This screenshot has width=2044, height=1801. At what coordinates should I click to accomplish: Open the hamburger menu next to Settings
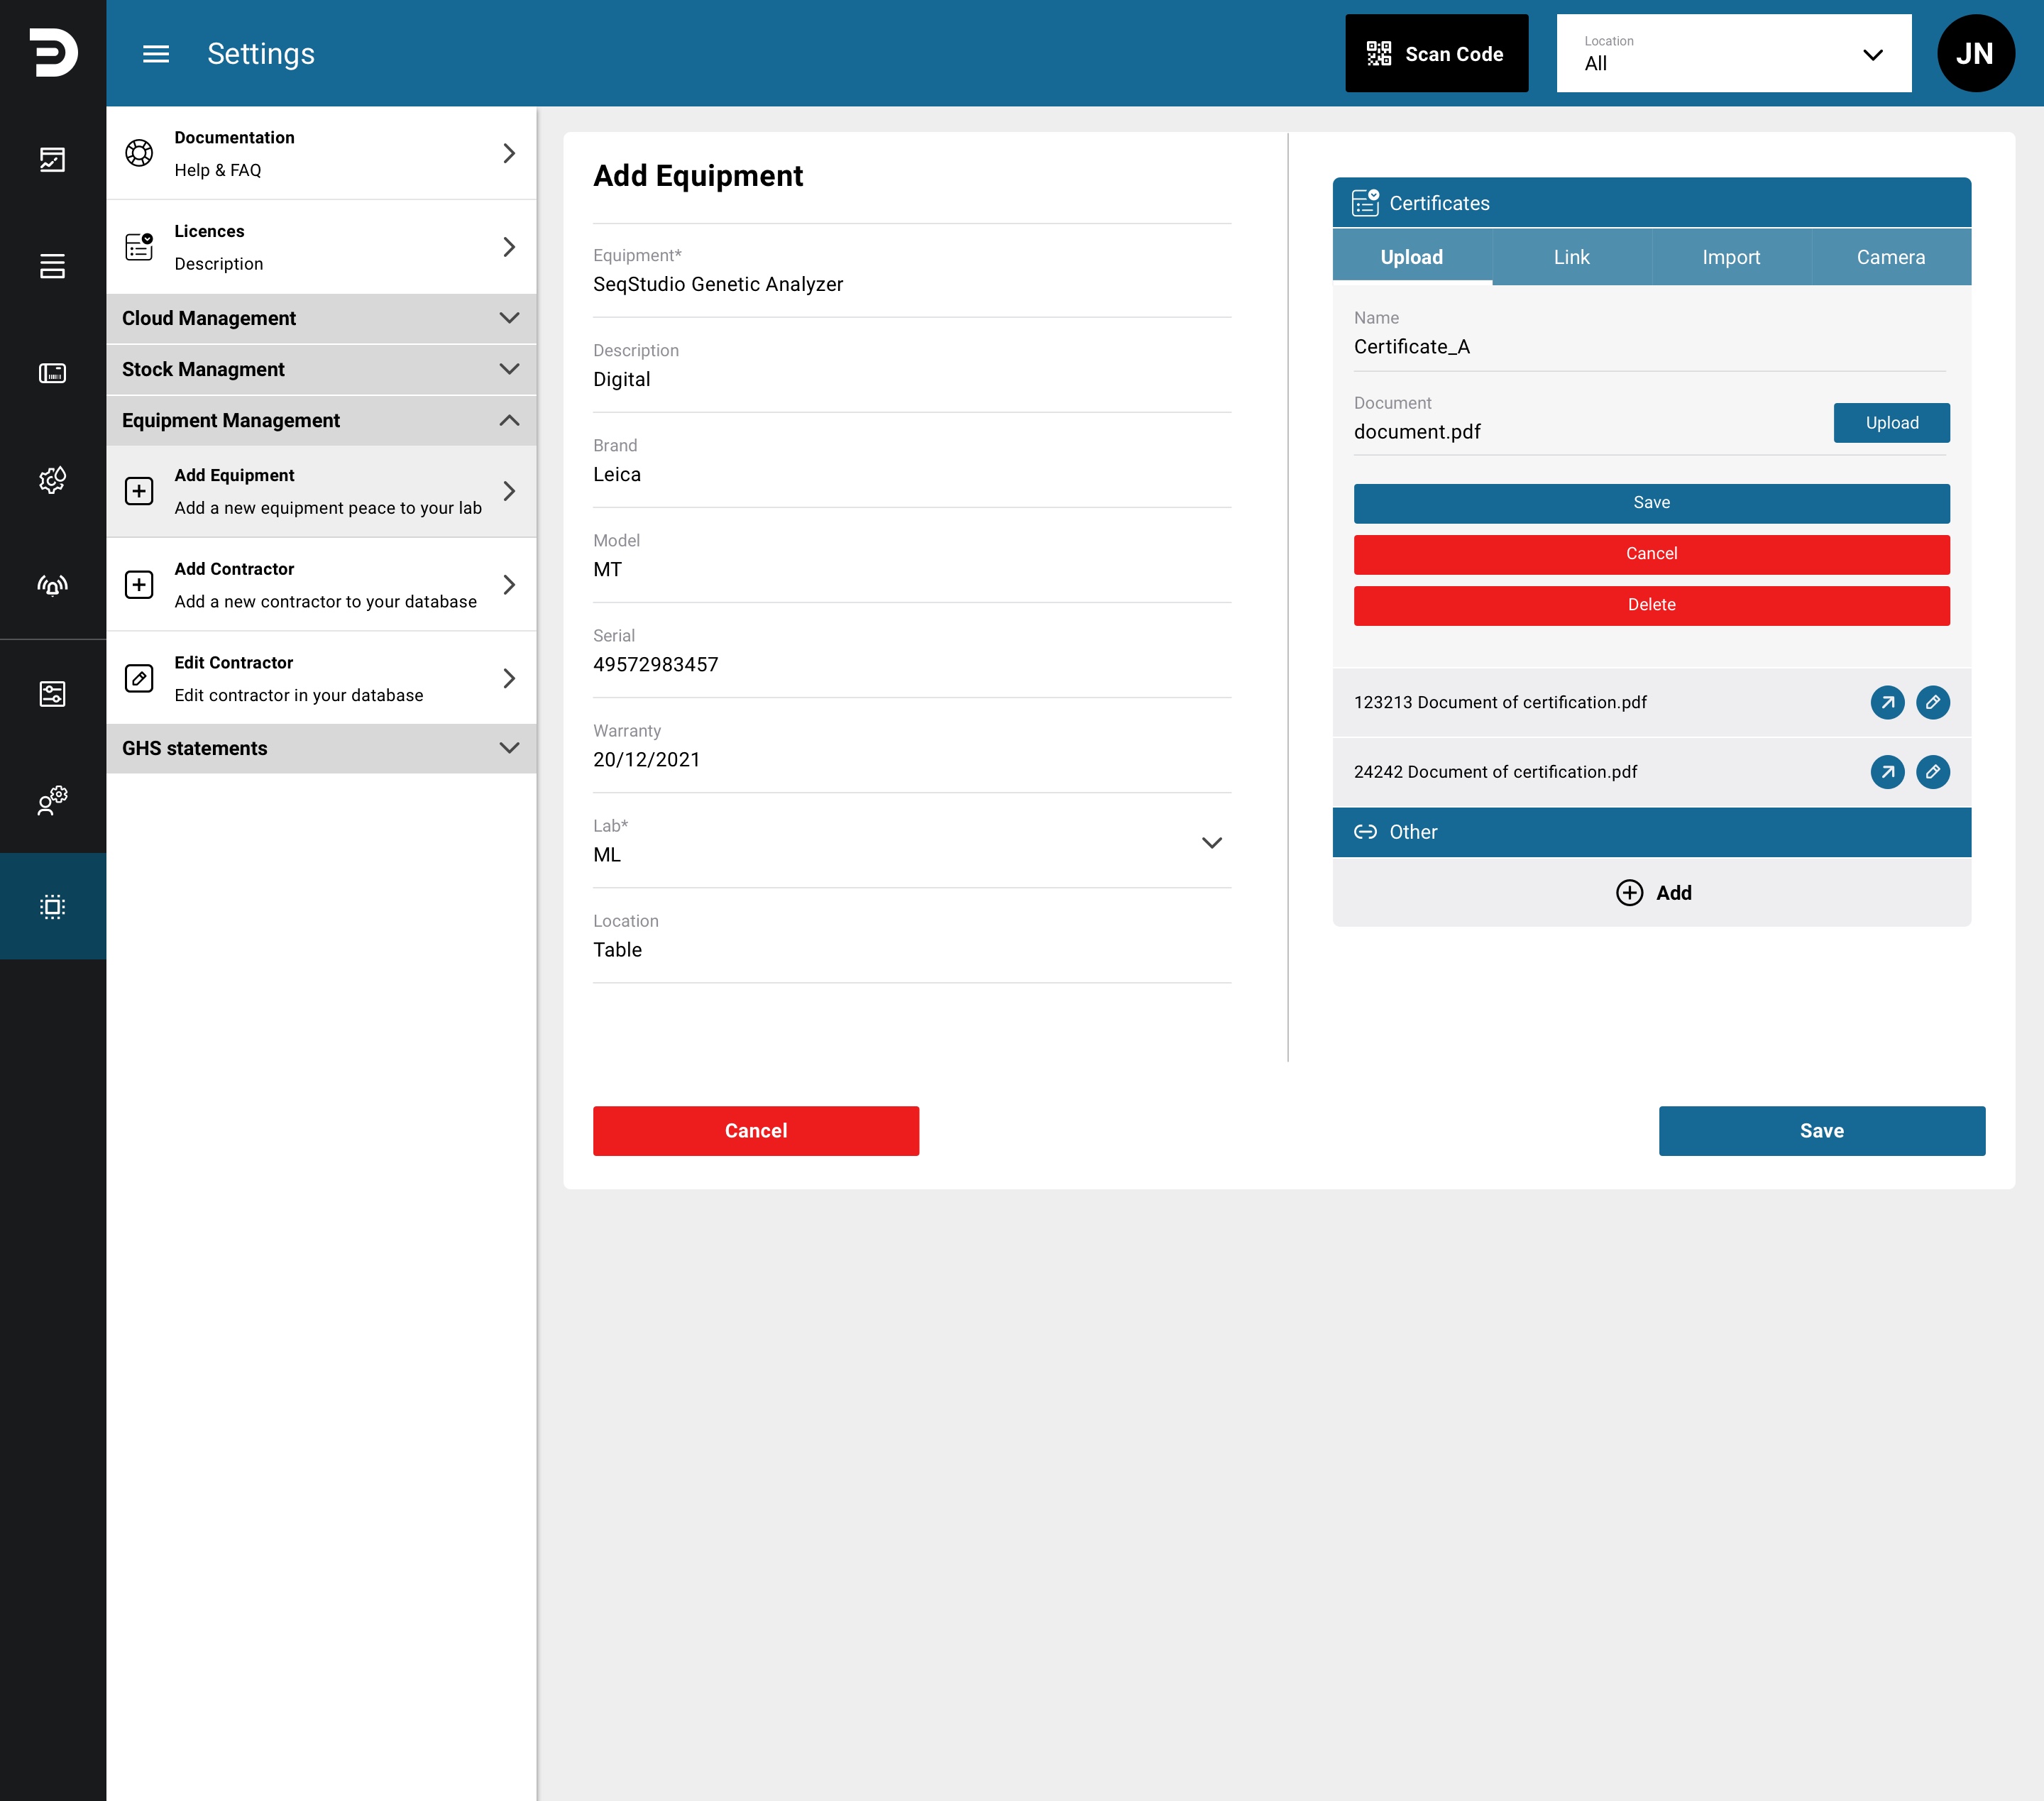coord(156,54)
